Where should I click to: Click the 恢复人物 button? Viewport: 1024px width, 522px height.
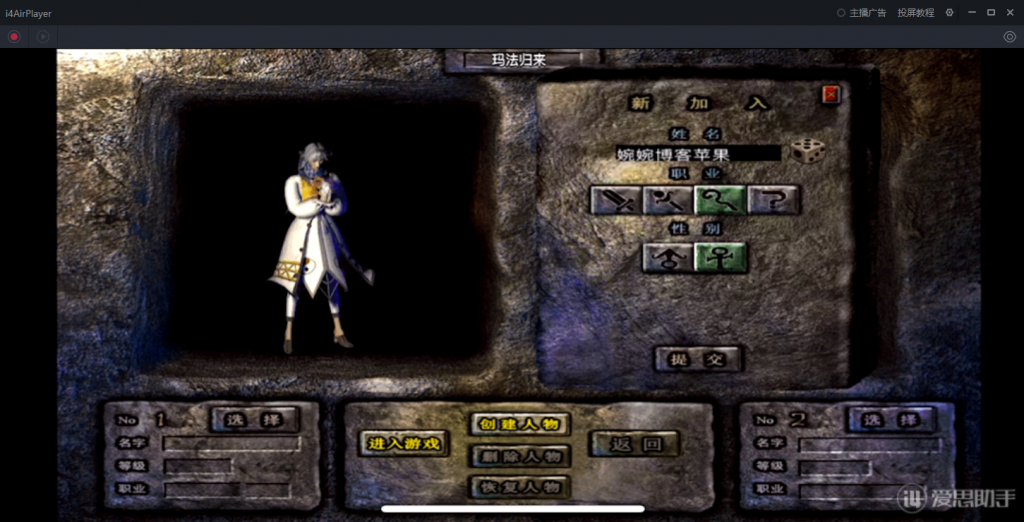[520, 487]
